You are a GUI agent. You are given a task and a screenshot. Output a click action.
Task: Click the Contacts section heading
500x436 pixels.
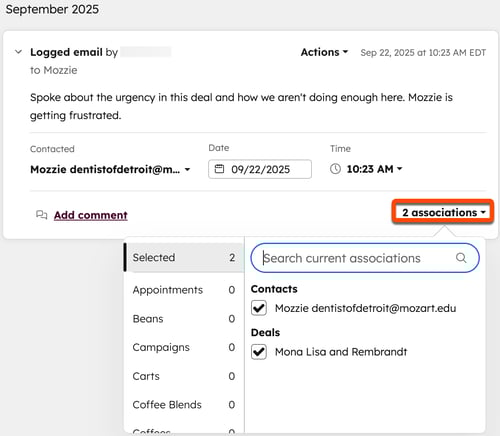click(x=274, y=289)
